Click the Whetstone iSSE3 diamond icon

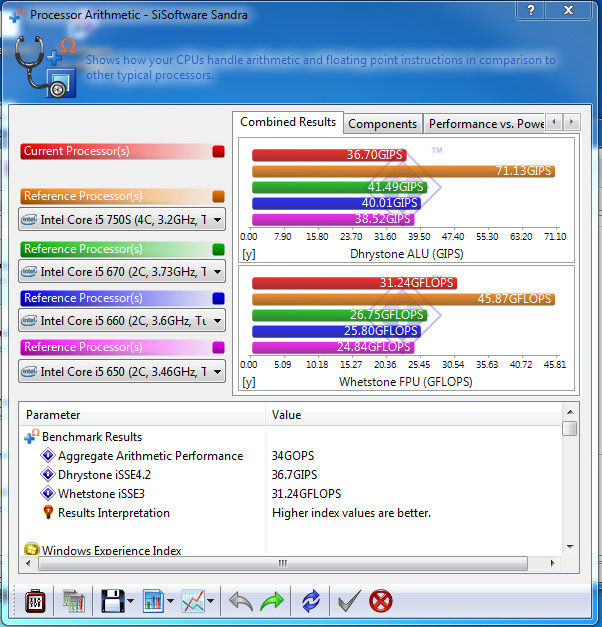[48, 493]
